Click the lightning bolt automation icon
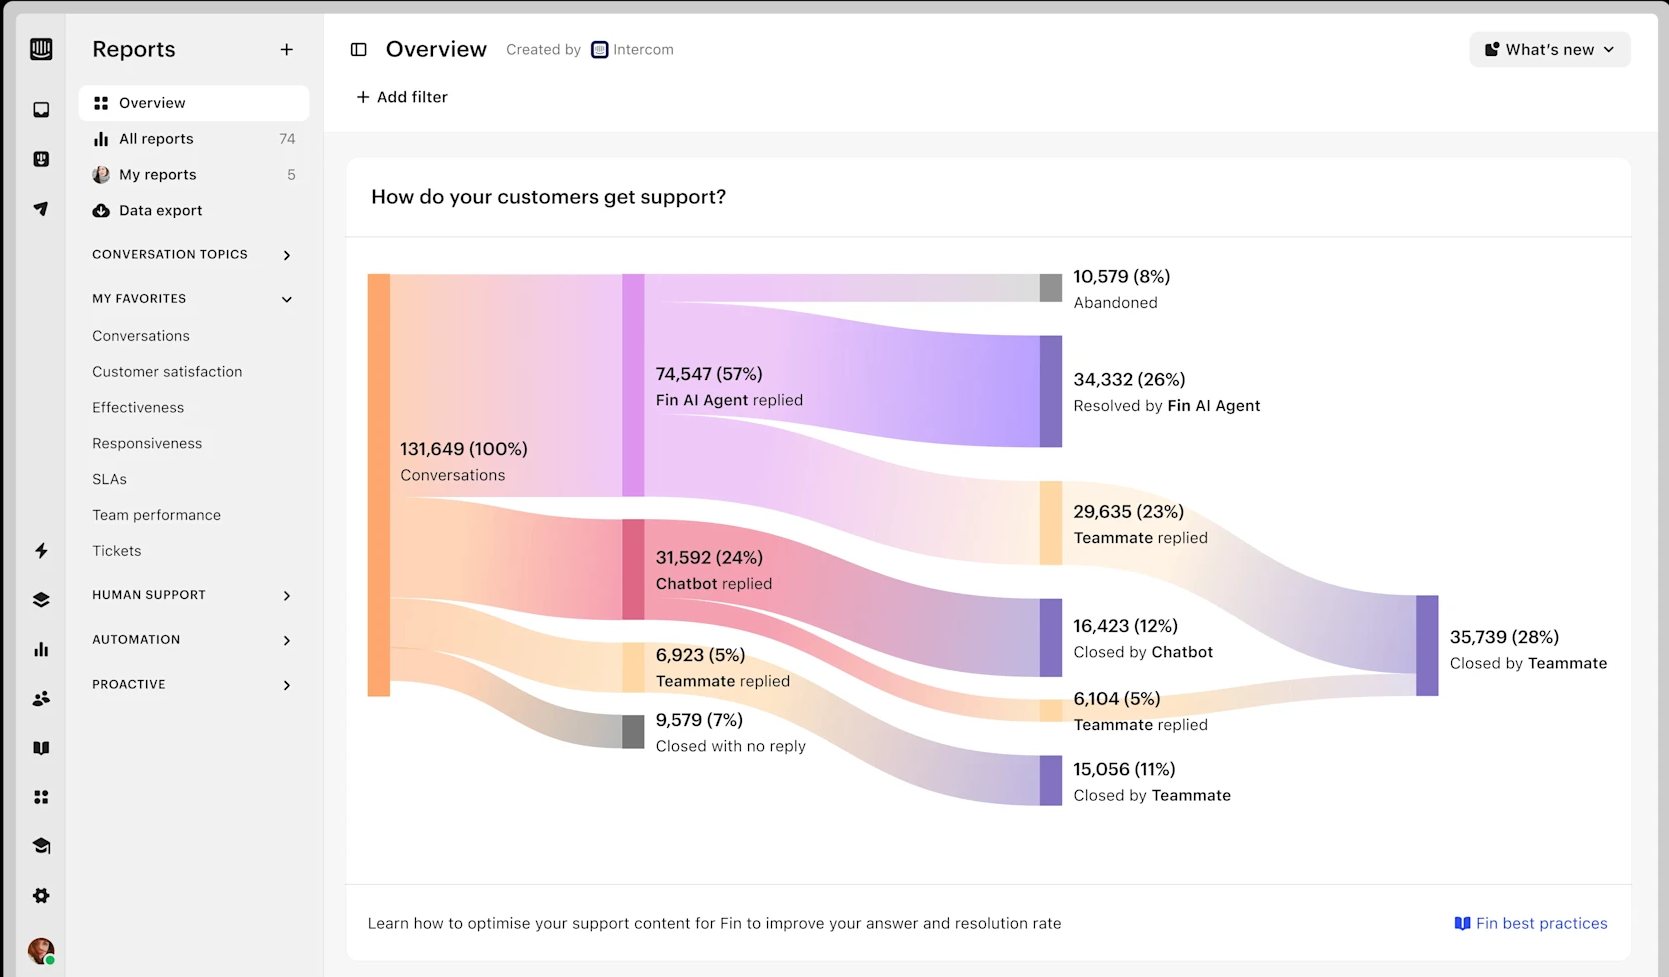 click(x=41, y=551)
